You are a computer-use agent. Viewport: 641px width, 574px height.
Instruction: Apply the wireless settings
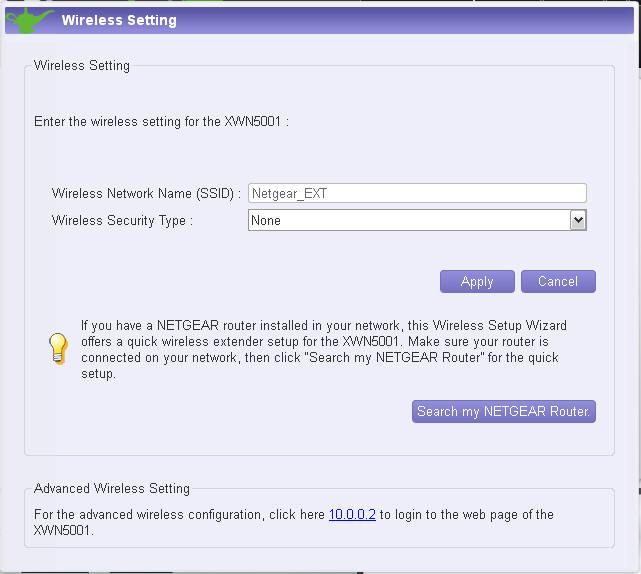477,281
